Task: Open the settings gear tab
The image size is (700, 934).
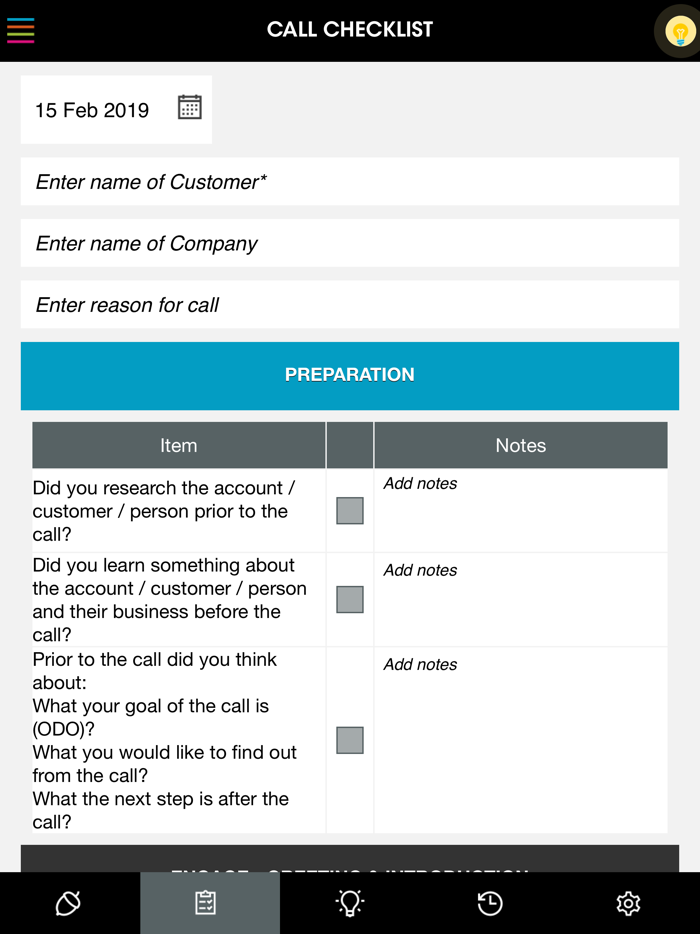Action: pyautogui.click(x=628, y=904)
